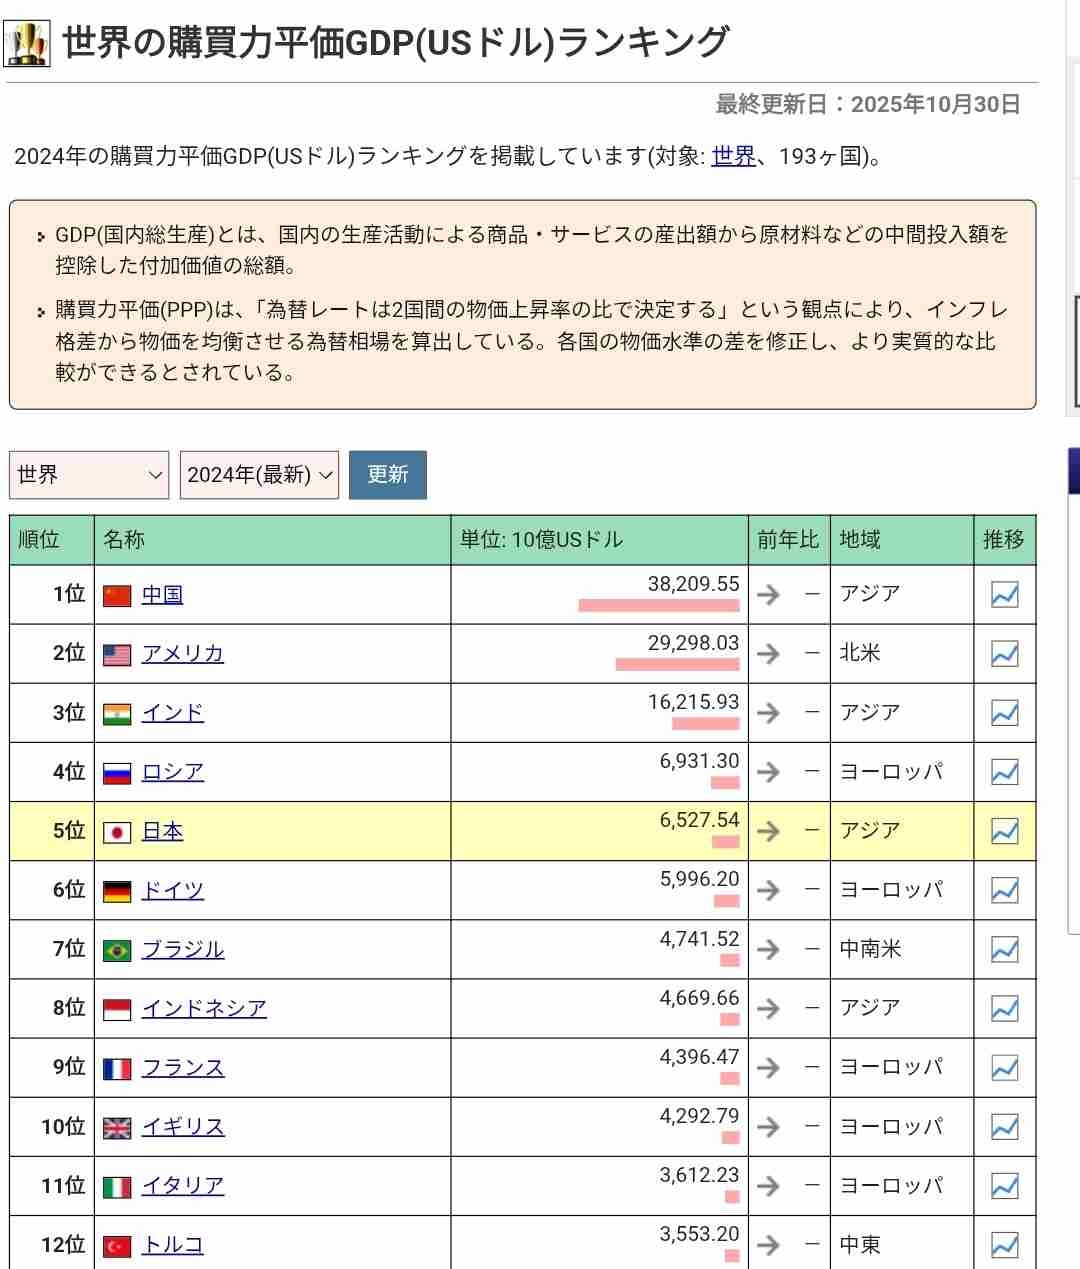1080x1269 pixels.
Task: Open the trend chart icon for Japan
Action: (1004, 831)
